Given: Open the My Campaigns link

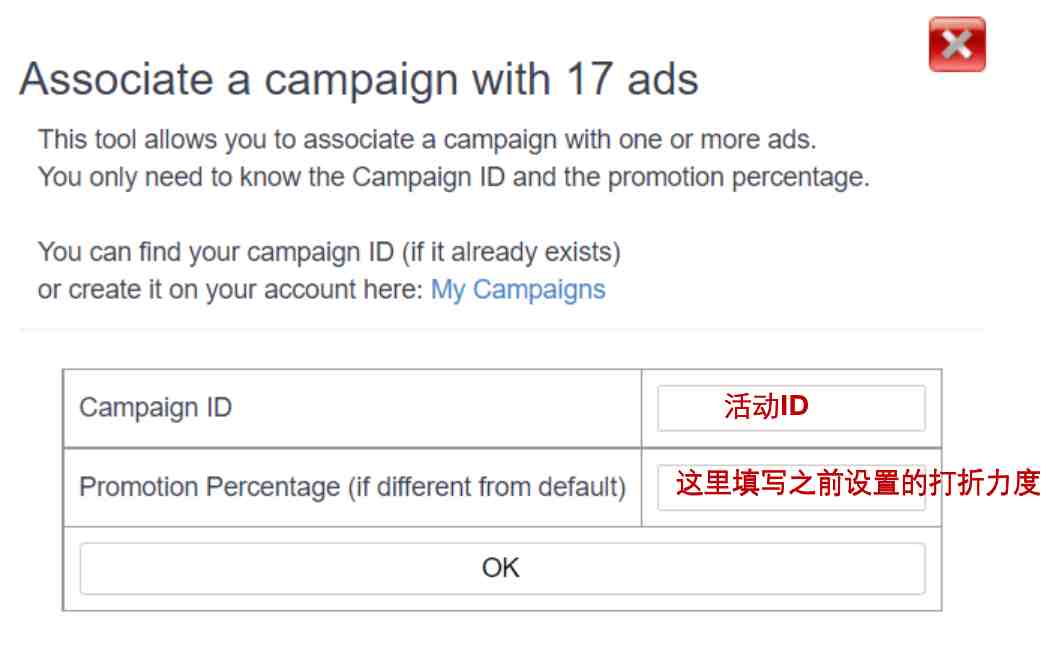Looking at the screenshot, I should click(x=518, y=289).
